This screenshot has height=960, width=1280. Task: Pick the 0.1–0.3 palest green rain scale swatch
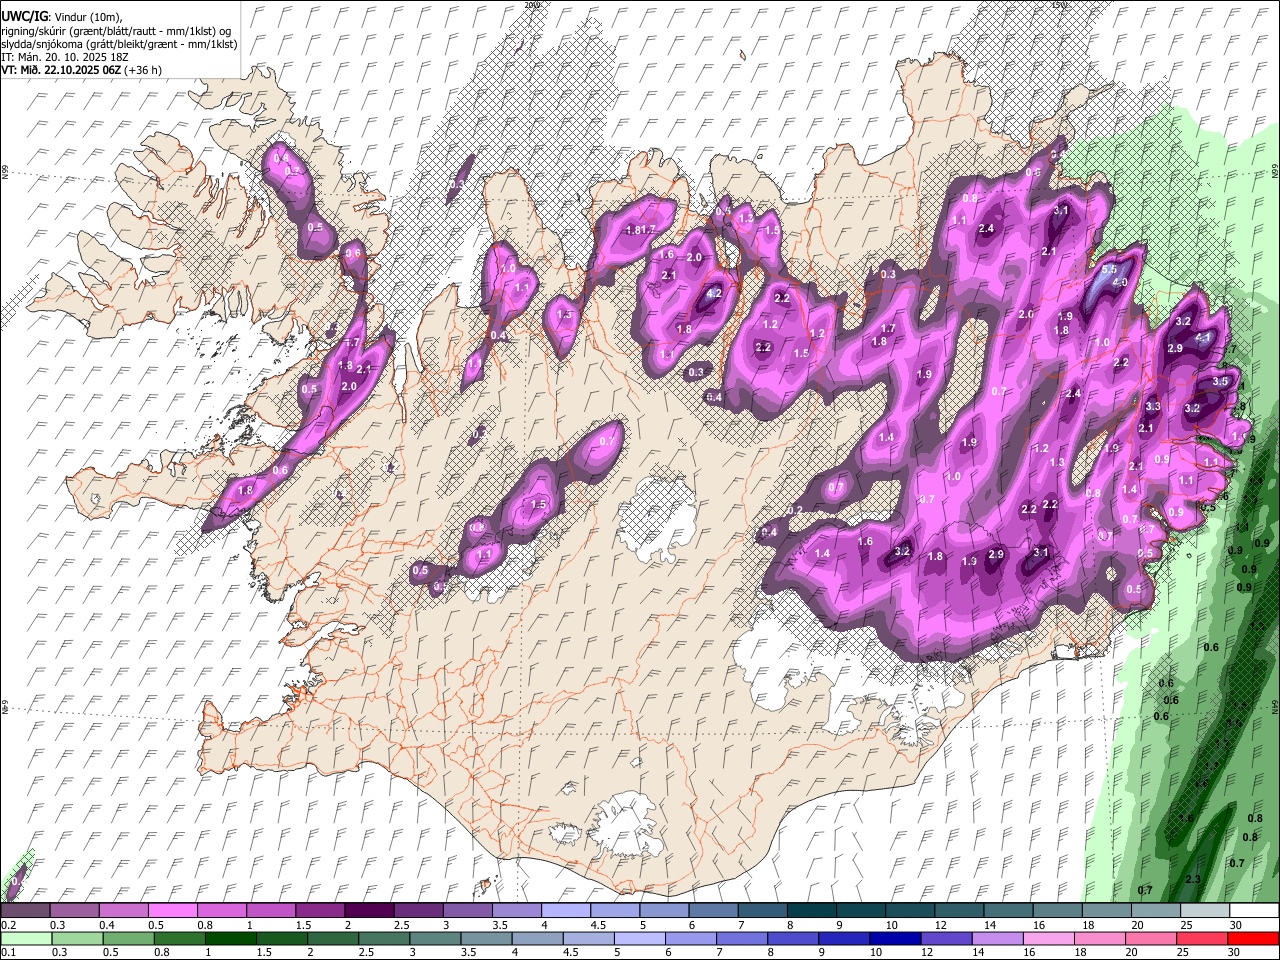26,939
